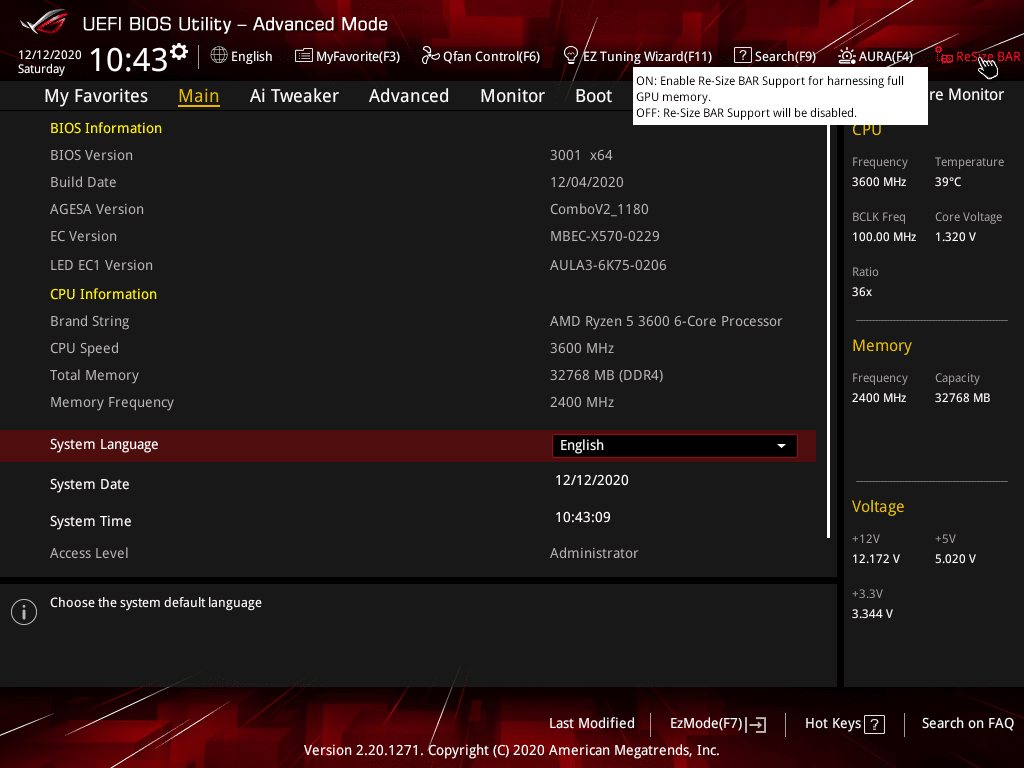This screenshot has height=768, width=1024.
Task: Click the English language button
Action: [x=242, y=56]
